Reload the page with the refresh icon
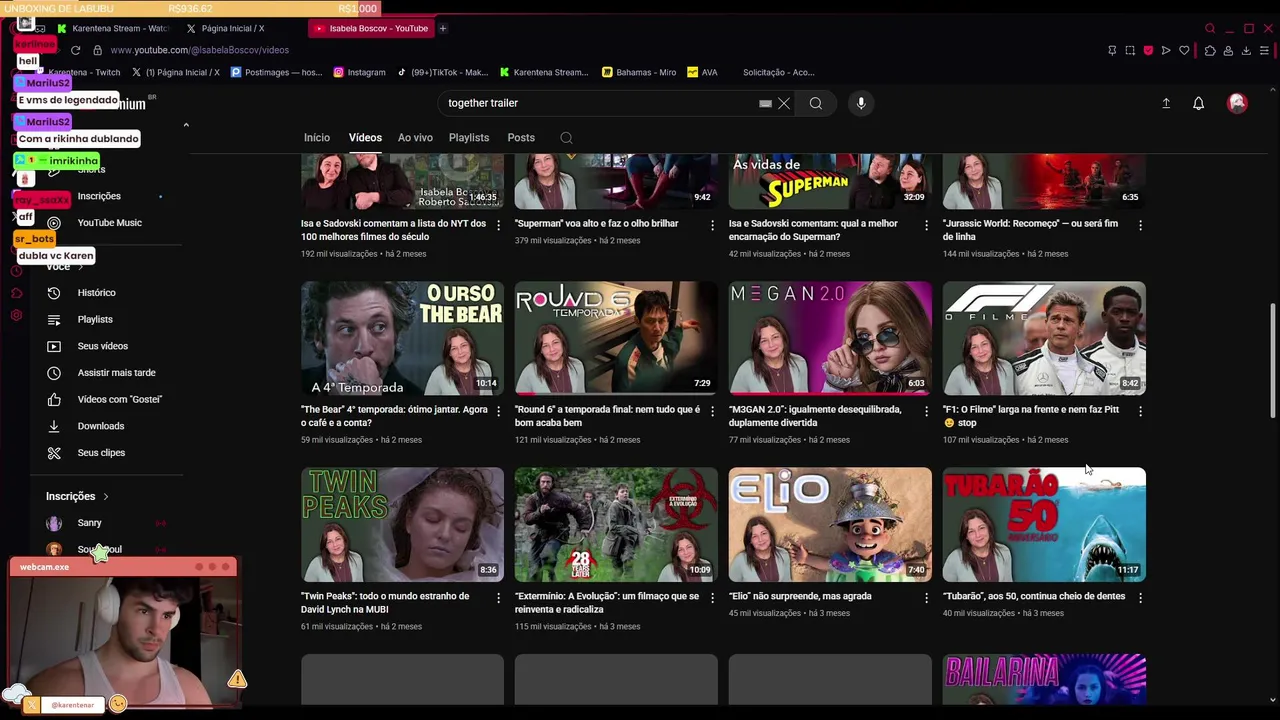The image size is (1280, 720). pos(75,50)
